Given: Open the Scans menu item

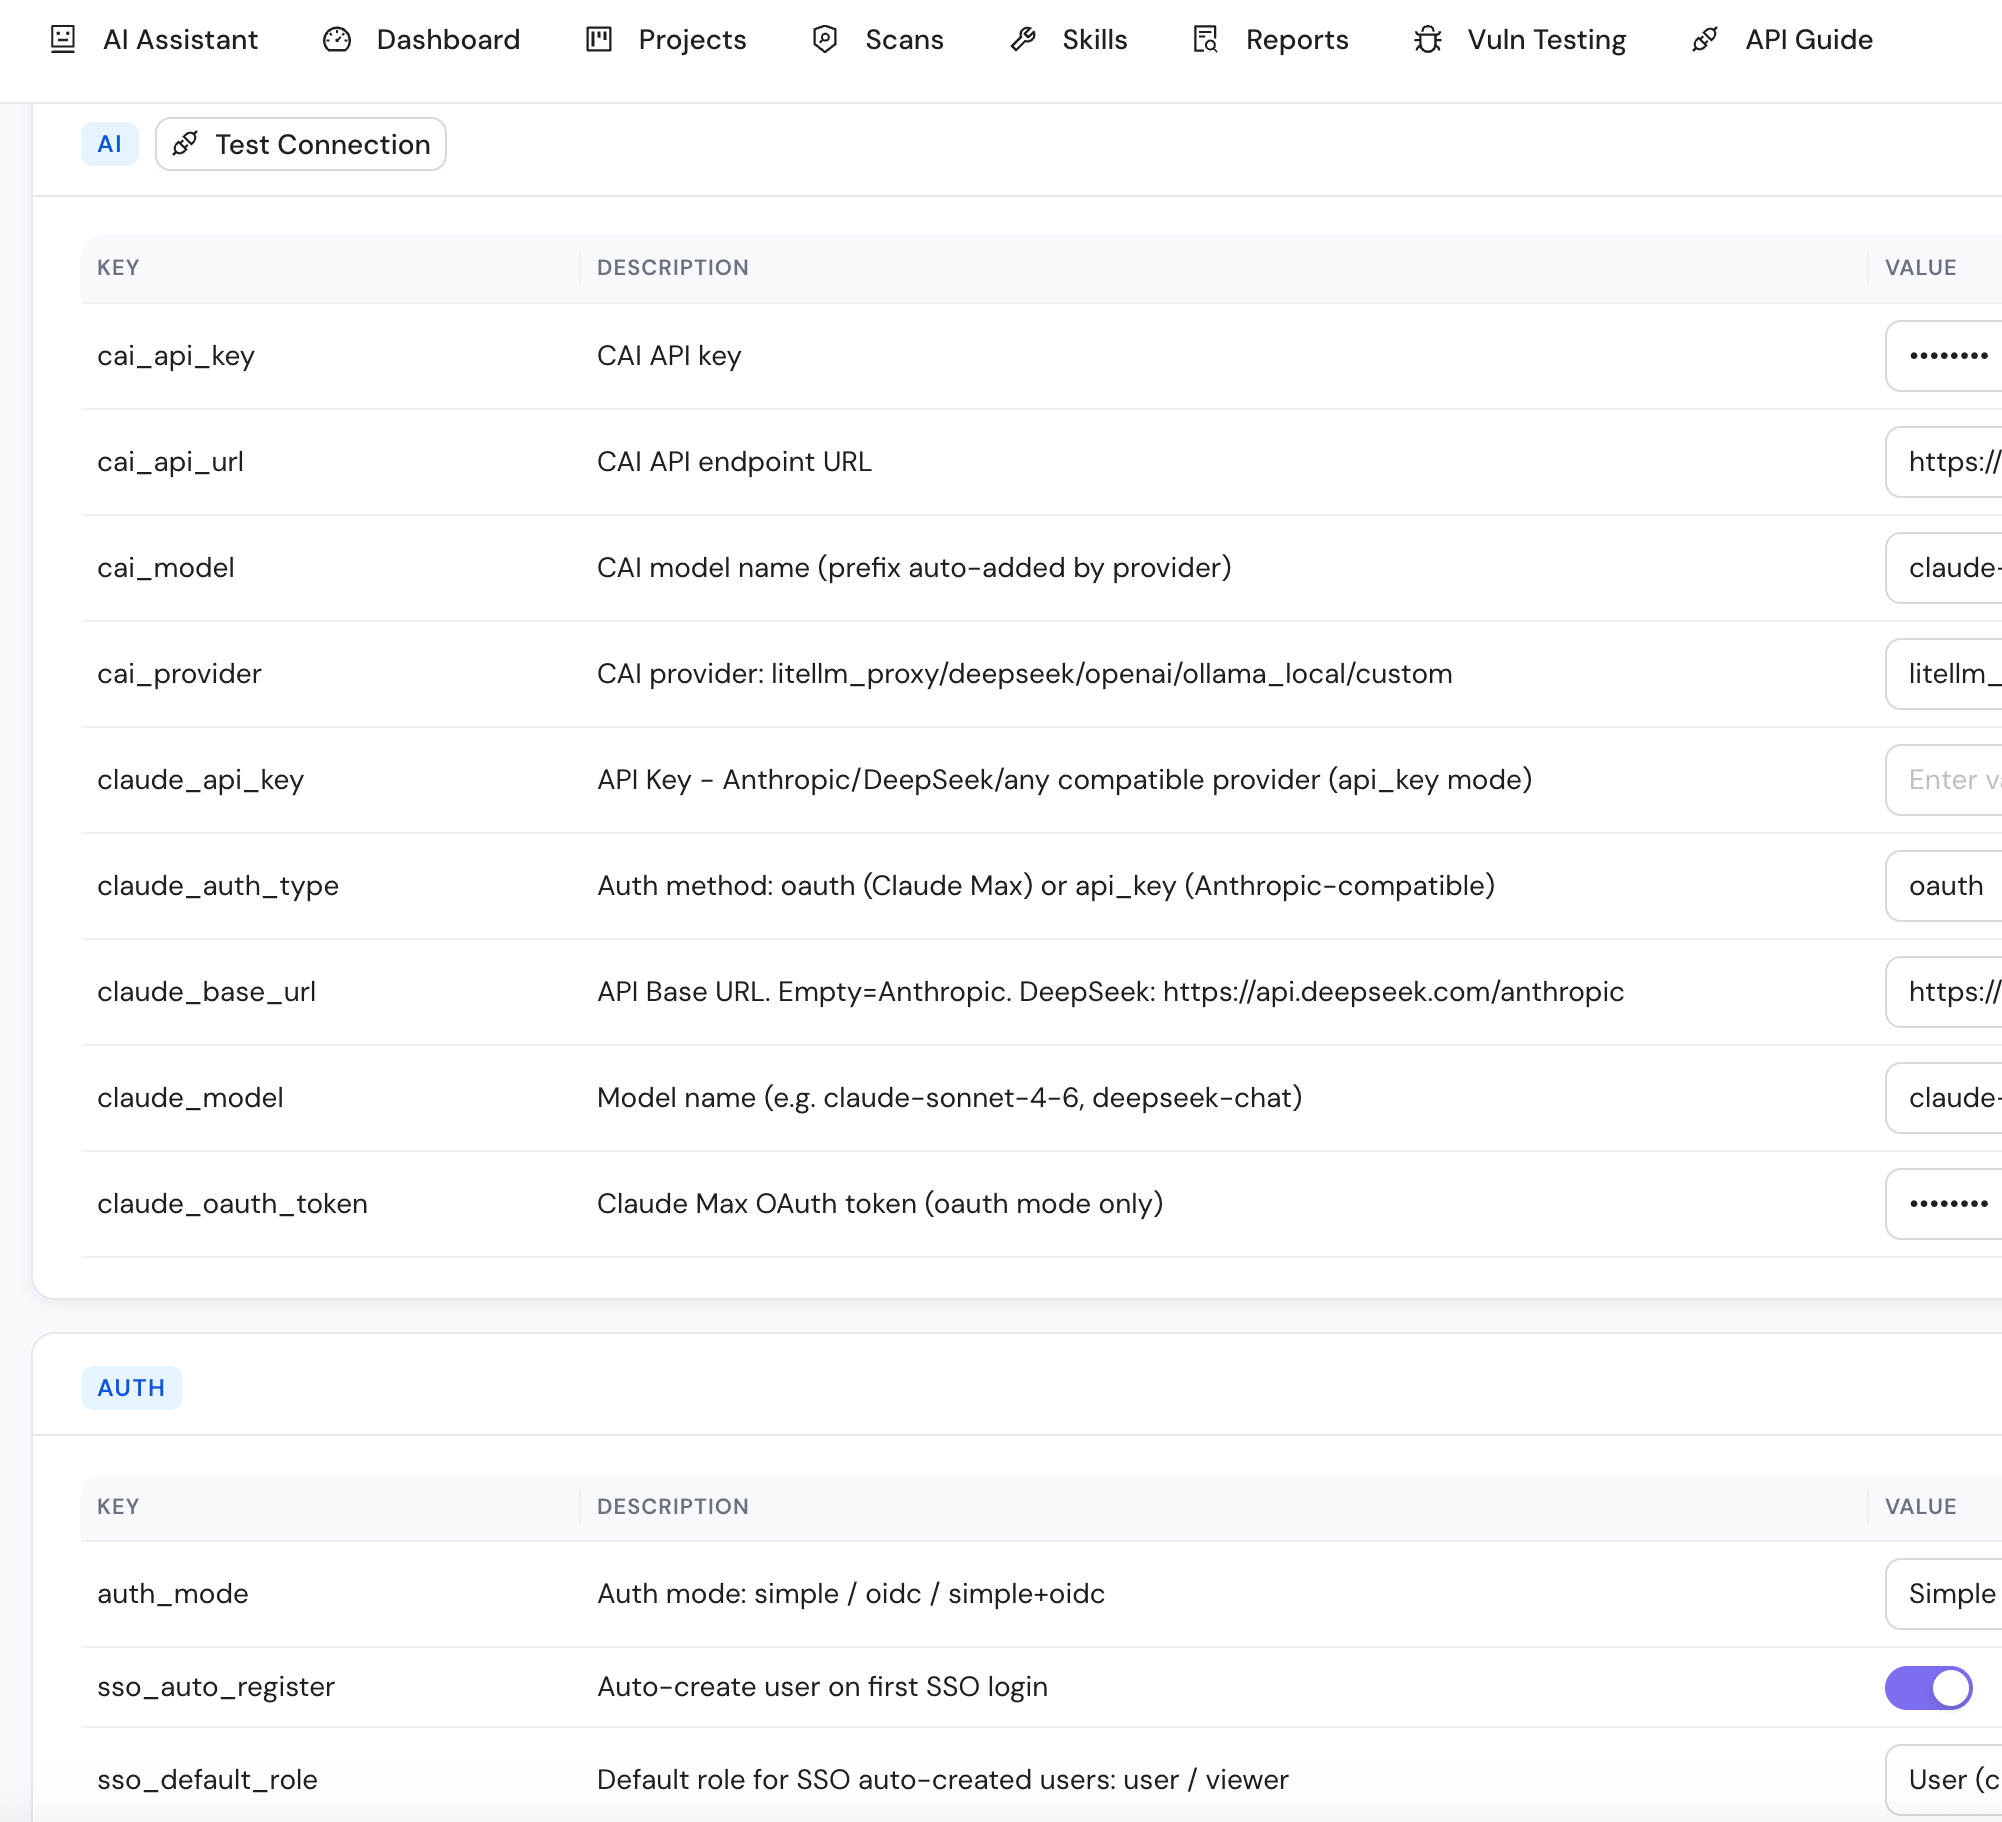Looking at the screenshot, I should [x=904, y=39].
